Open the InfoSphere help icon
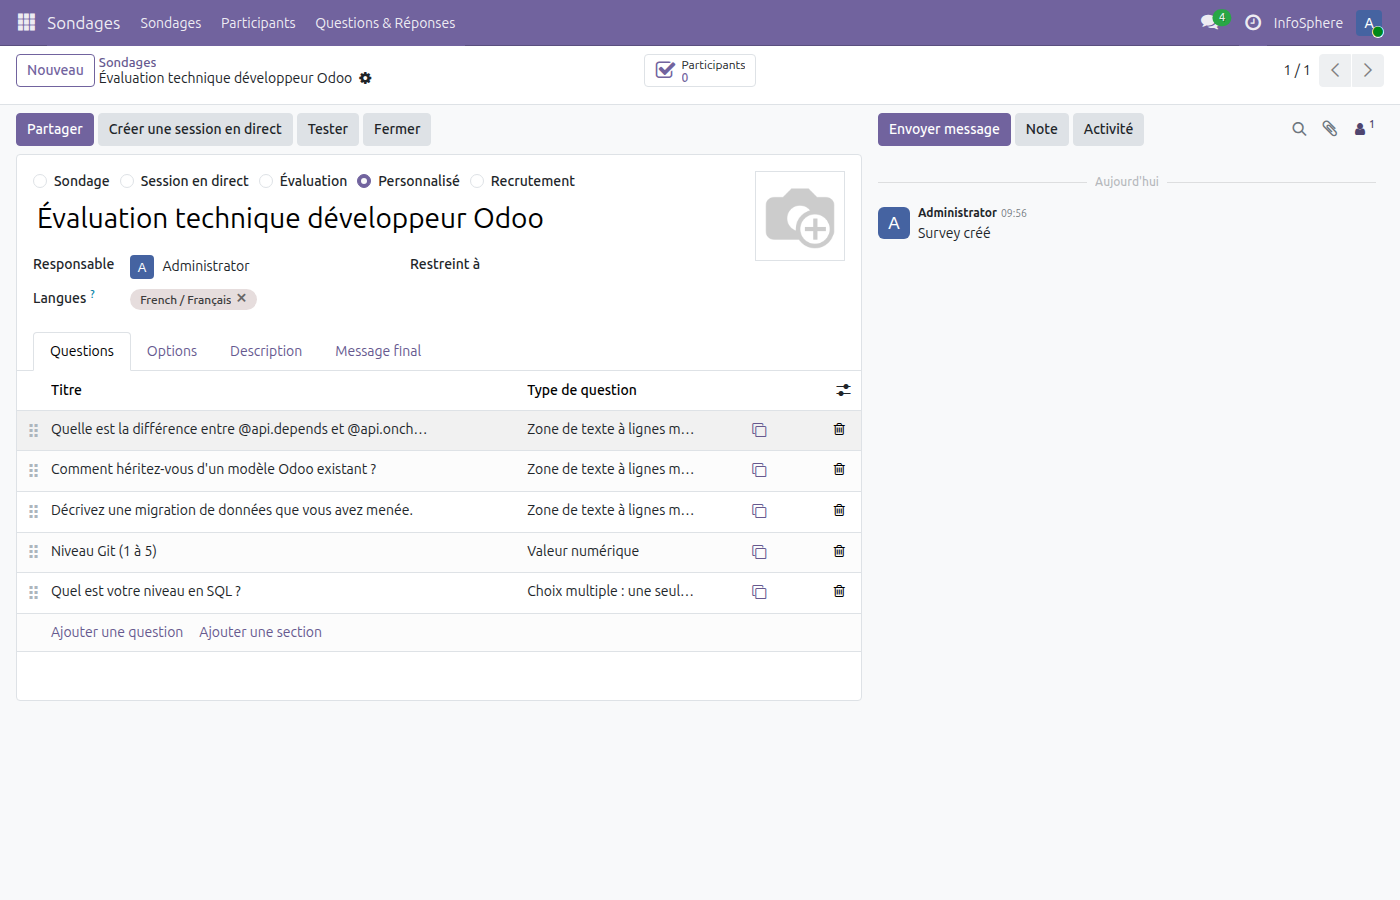 (x=1253, y=22)
